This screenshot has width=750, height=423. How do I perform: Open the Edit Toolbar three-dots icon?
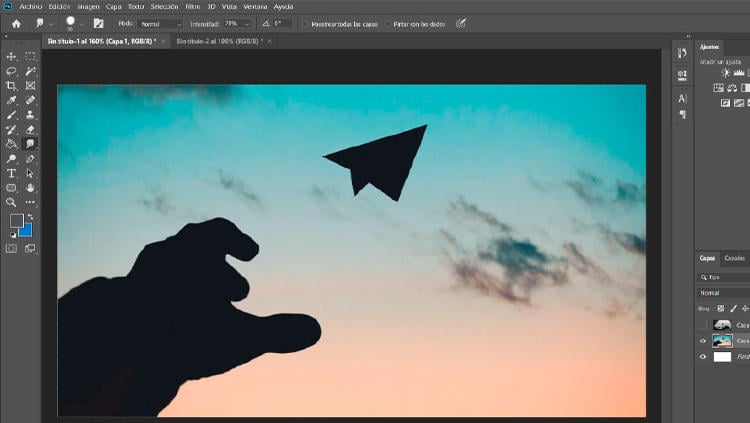(x=30, y=202)
